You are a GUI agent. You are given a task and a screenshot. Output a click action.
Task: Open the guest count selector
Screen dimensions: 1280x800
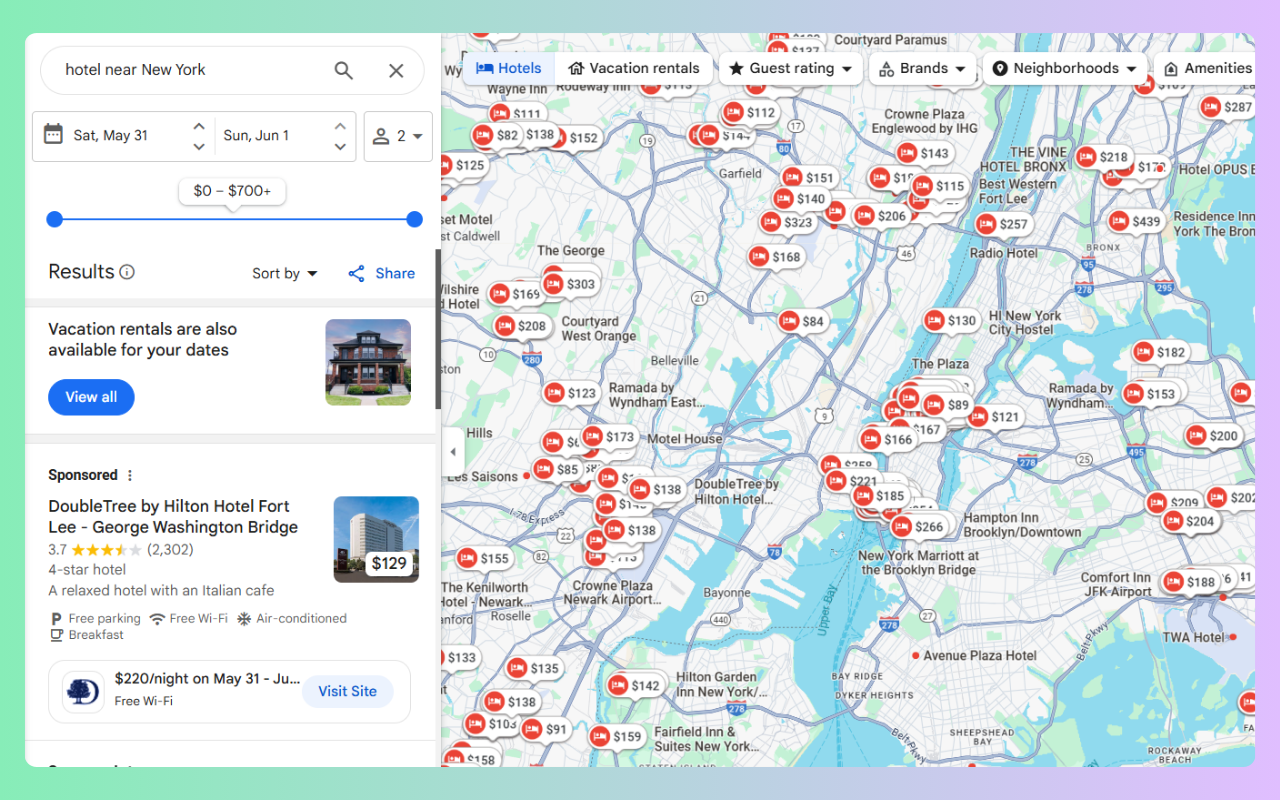pyautogui.click(x=398, y=136)
